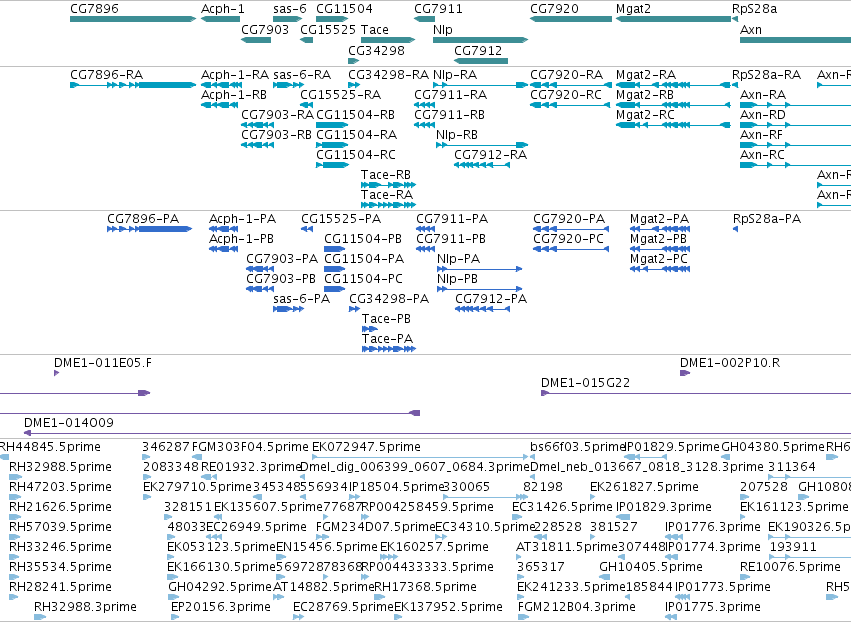
Task: Select the CG11504-PC protein label
Action: pyautogui.click(x=364, y=279)
